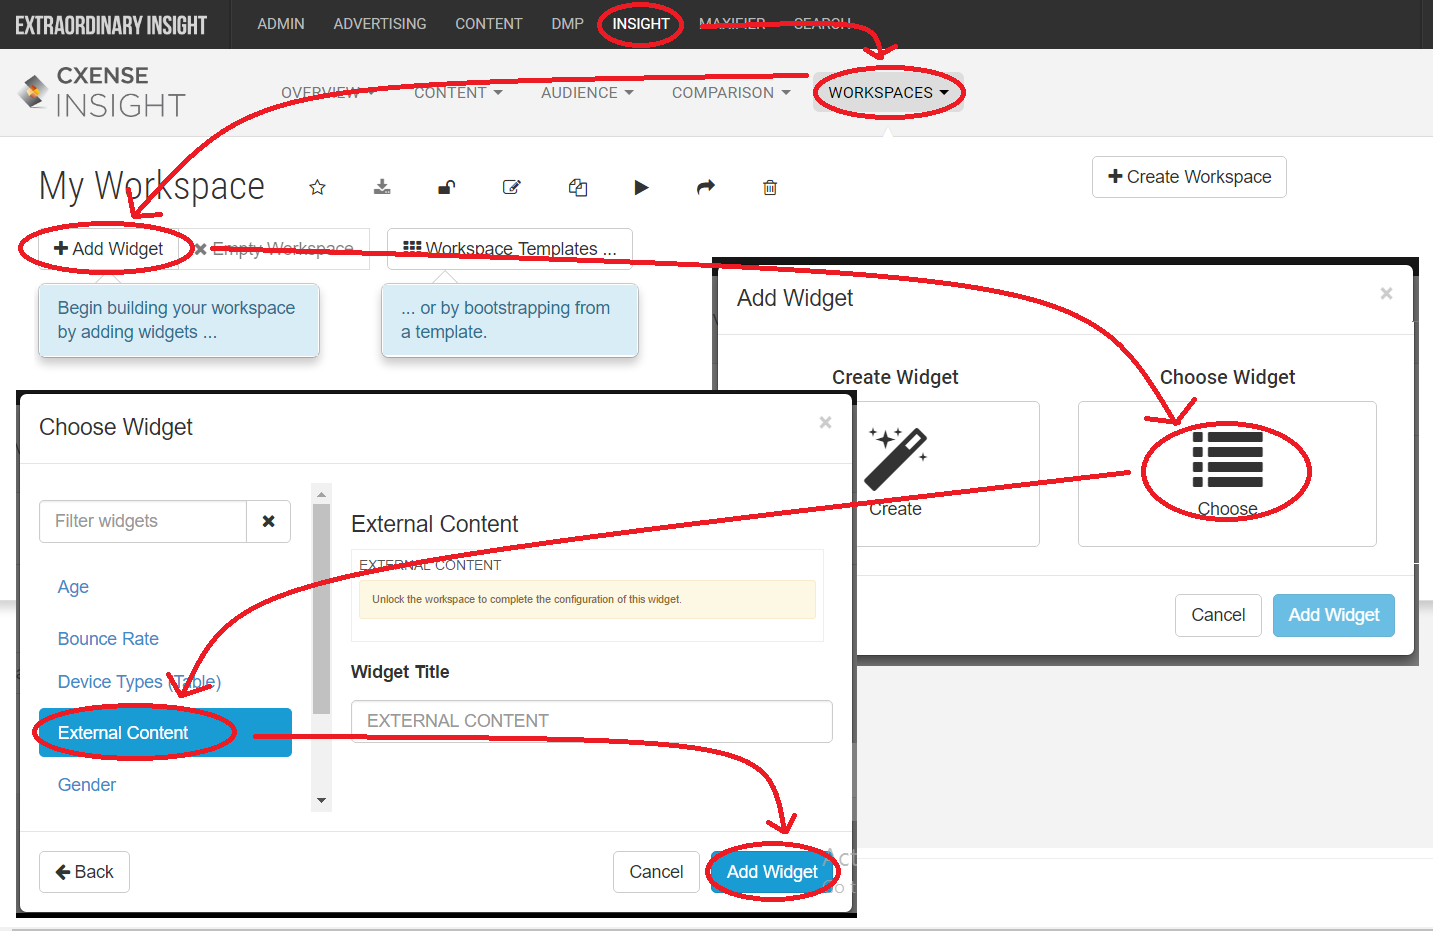
Task: Start workspace playback with the play icon
Action: tap(641, 187)
